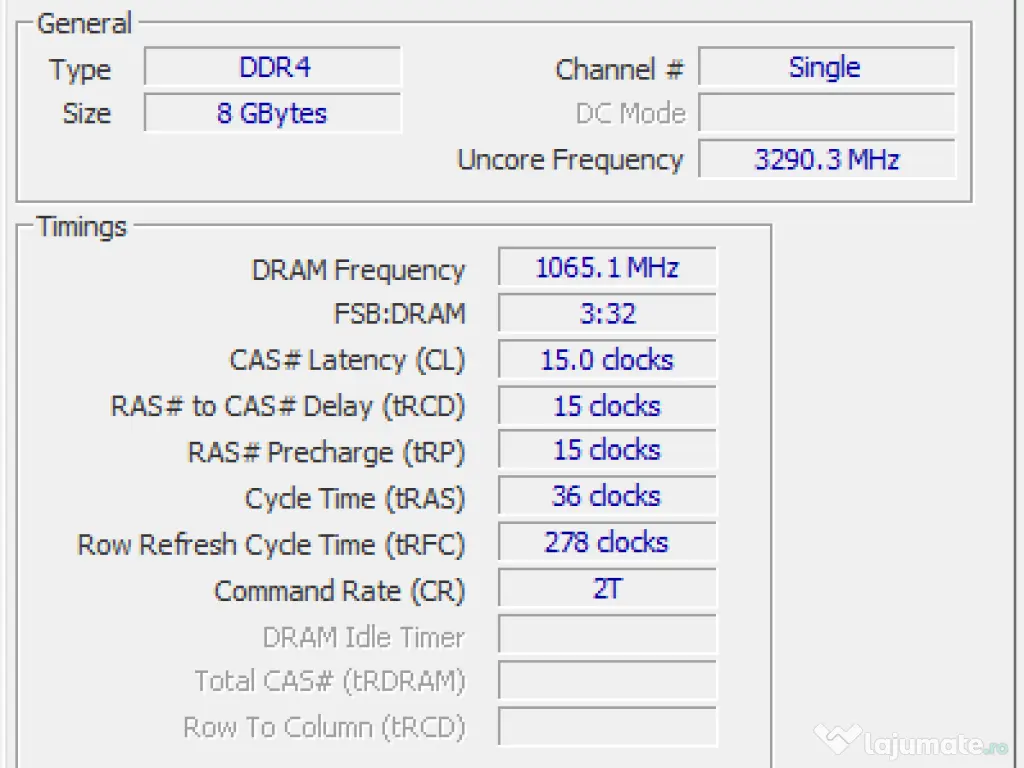The height and width of the screenshot is (768, 1024).
Task: Select the Uncore Frequency value 3290.3 MHz
Action: point(826,159)
